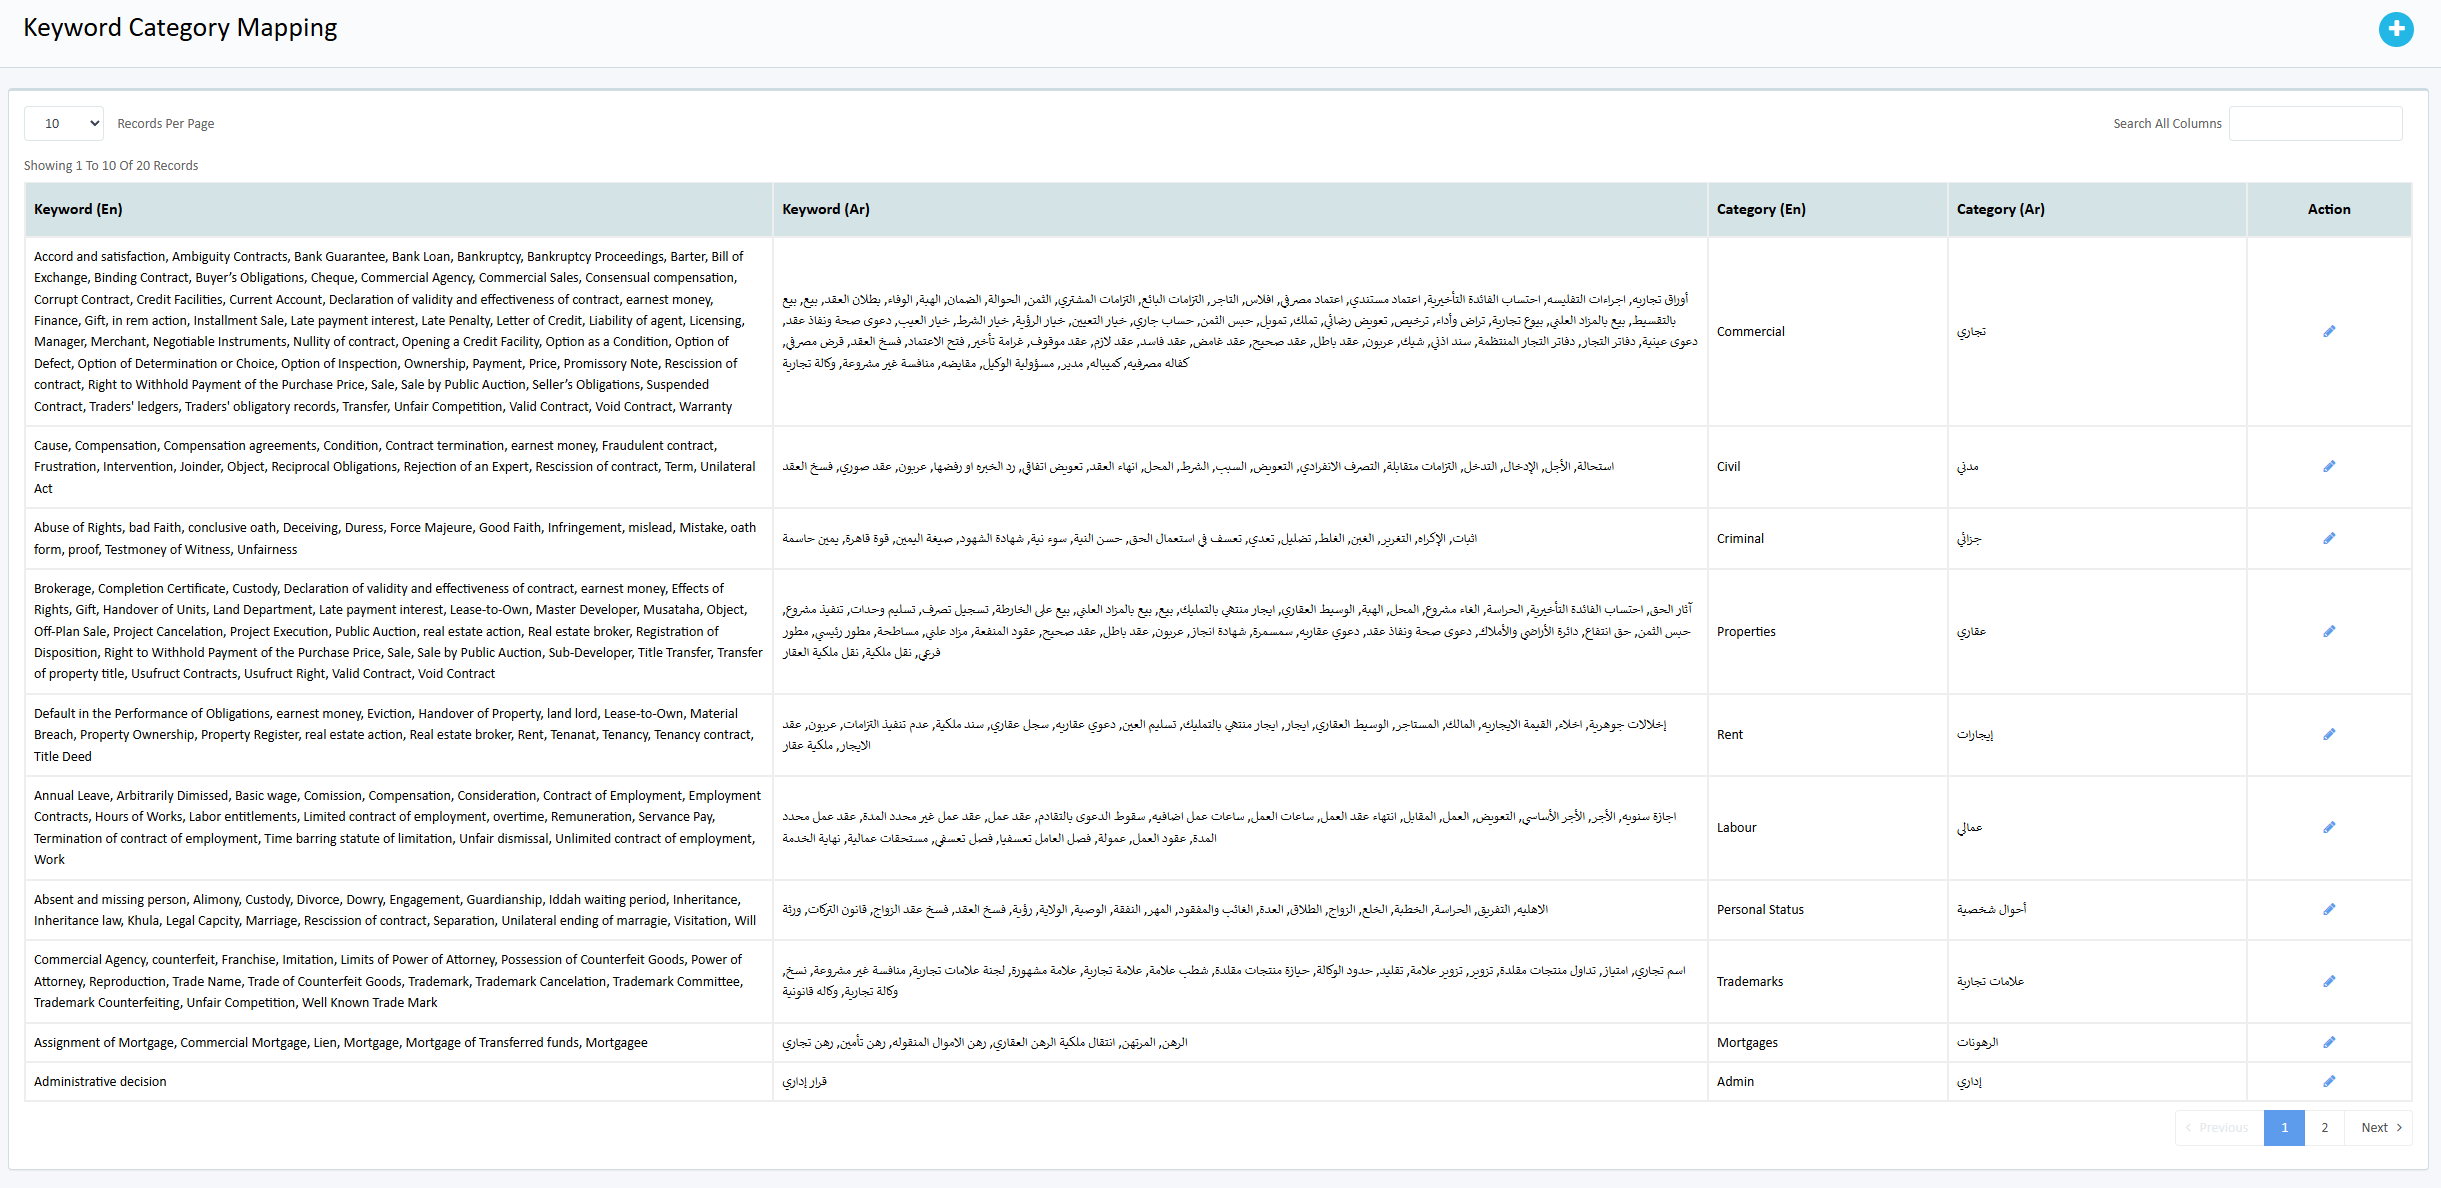Sort by Category (Ar) column header
This screenshot has height=1188, width=2441.
2000,209
